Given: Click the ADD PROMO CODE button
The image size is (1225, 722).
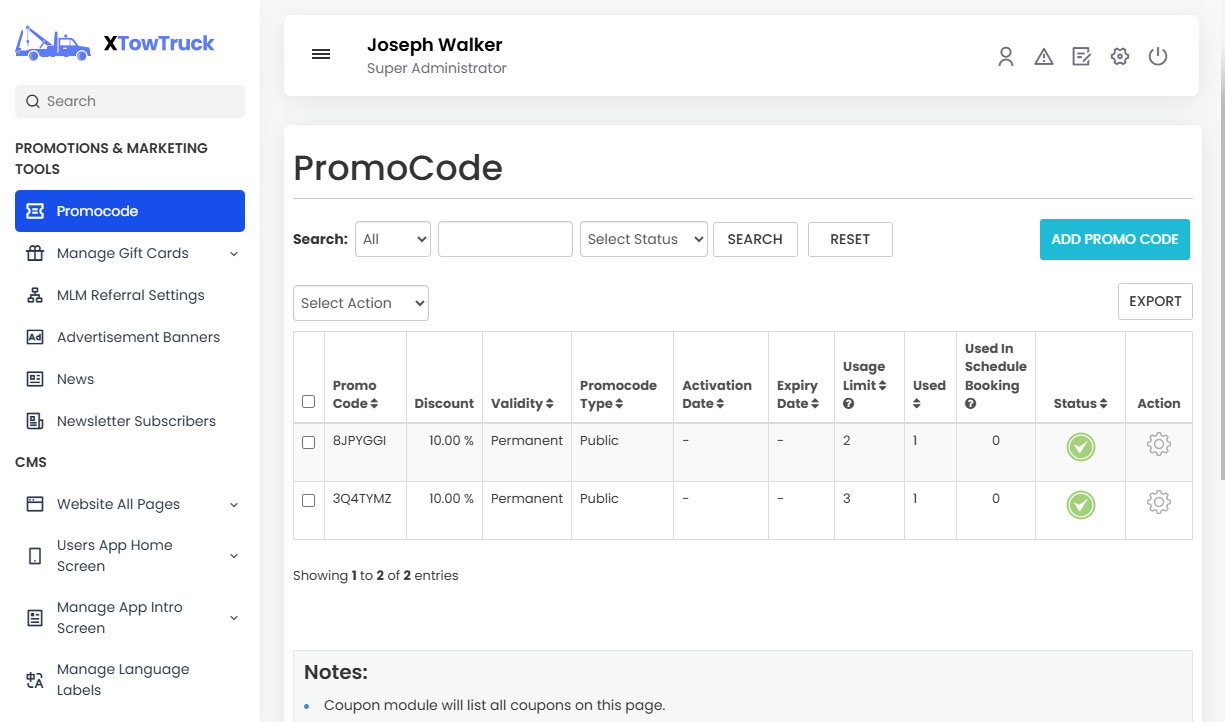Looking at the screenshot, I should [x=1114, y=239].
